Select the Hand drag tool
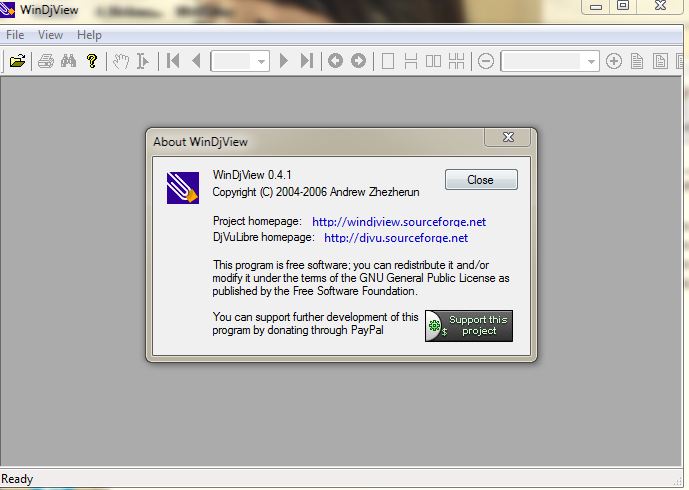689x490 pixels. click(x=121, y=61)
